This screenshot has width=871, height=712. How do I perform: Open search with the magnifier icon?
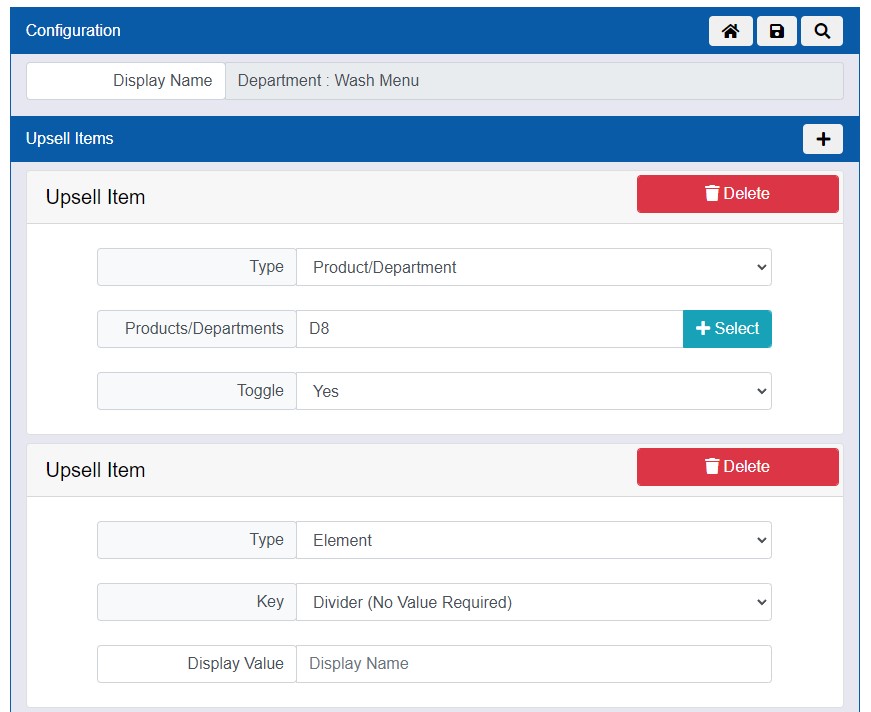[x=822, y=31]
